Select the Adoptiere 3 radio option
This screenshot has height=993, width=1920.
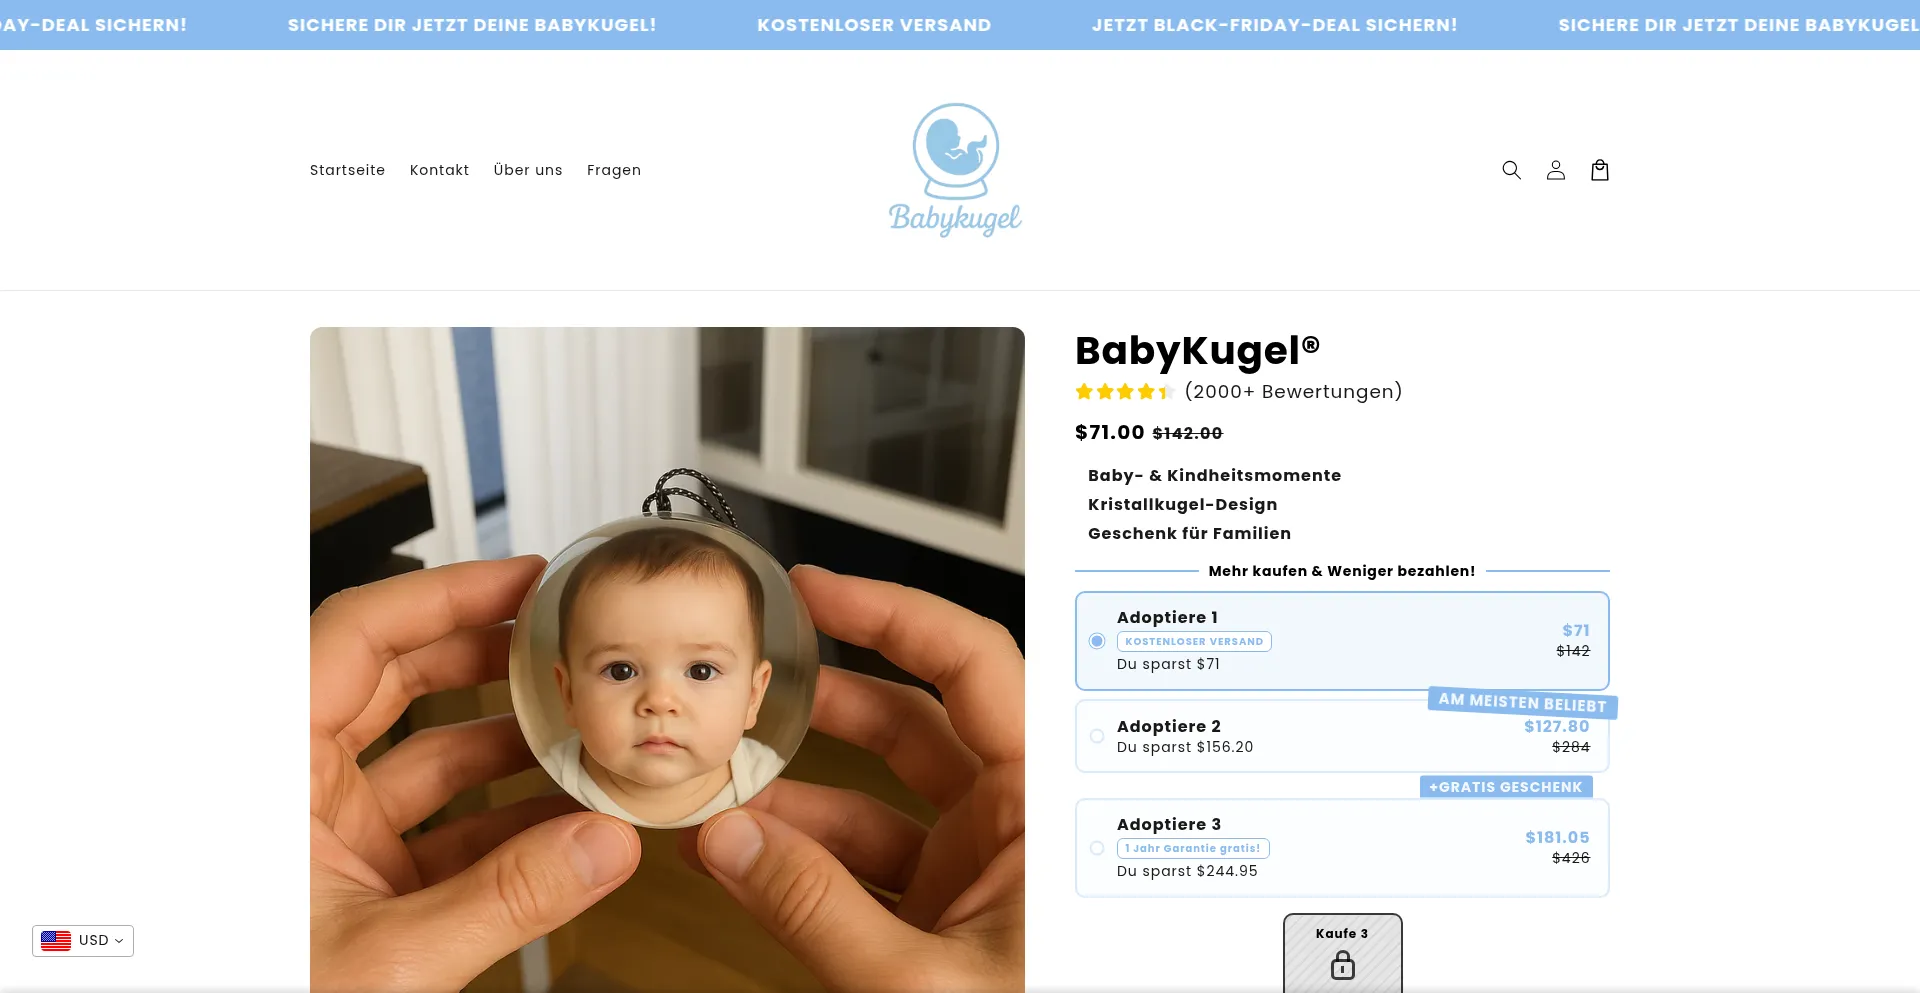coord(1097,848)
